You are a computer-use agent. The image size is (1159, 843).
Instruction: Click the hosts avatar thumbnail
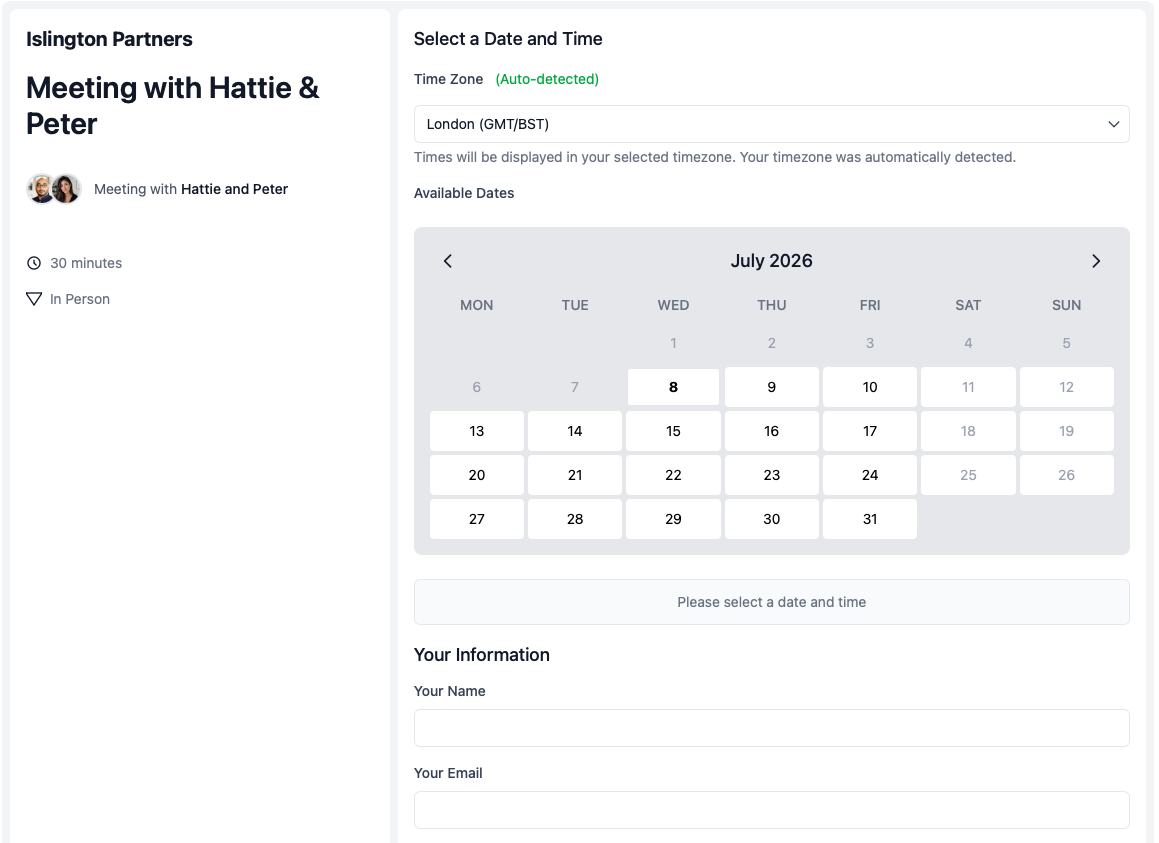(54, 189)
